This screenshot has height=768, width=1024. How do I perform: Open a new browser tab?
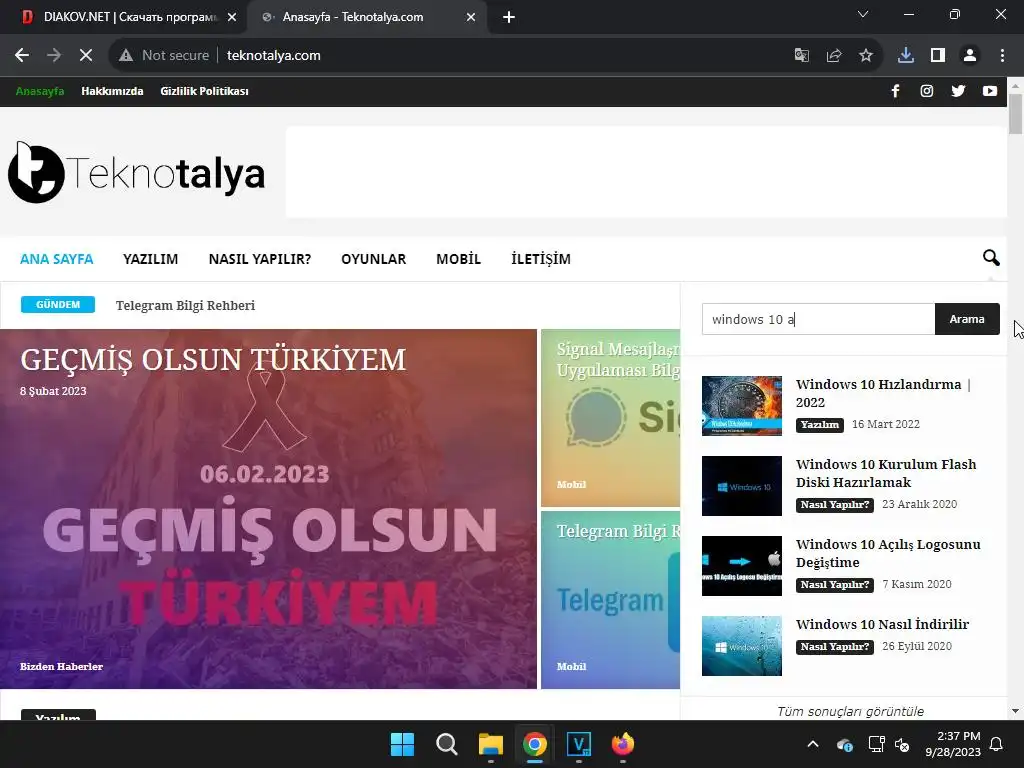point(509,17)
